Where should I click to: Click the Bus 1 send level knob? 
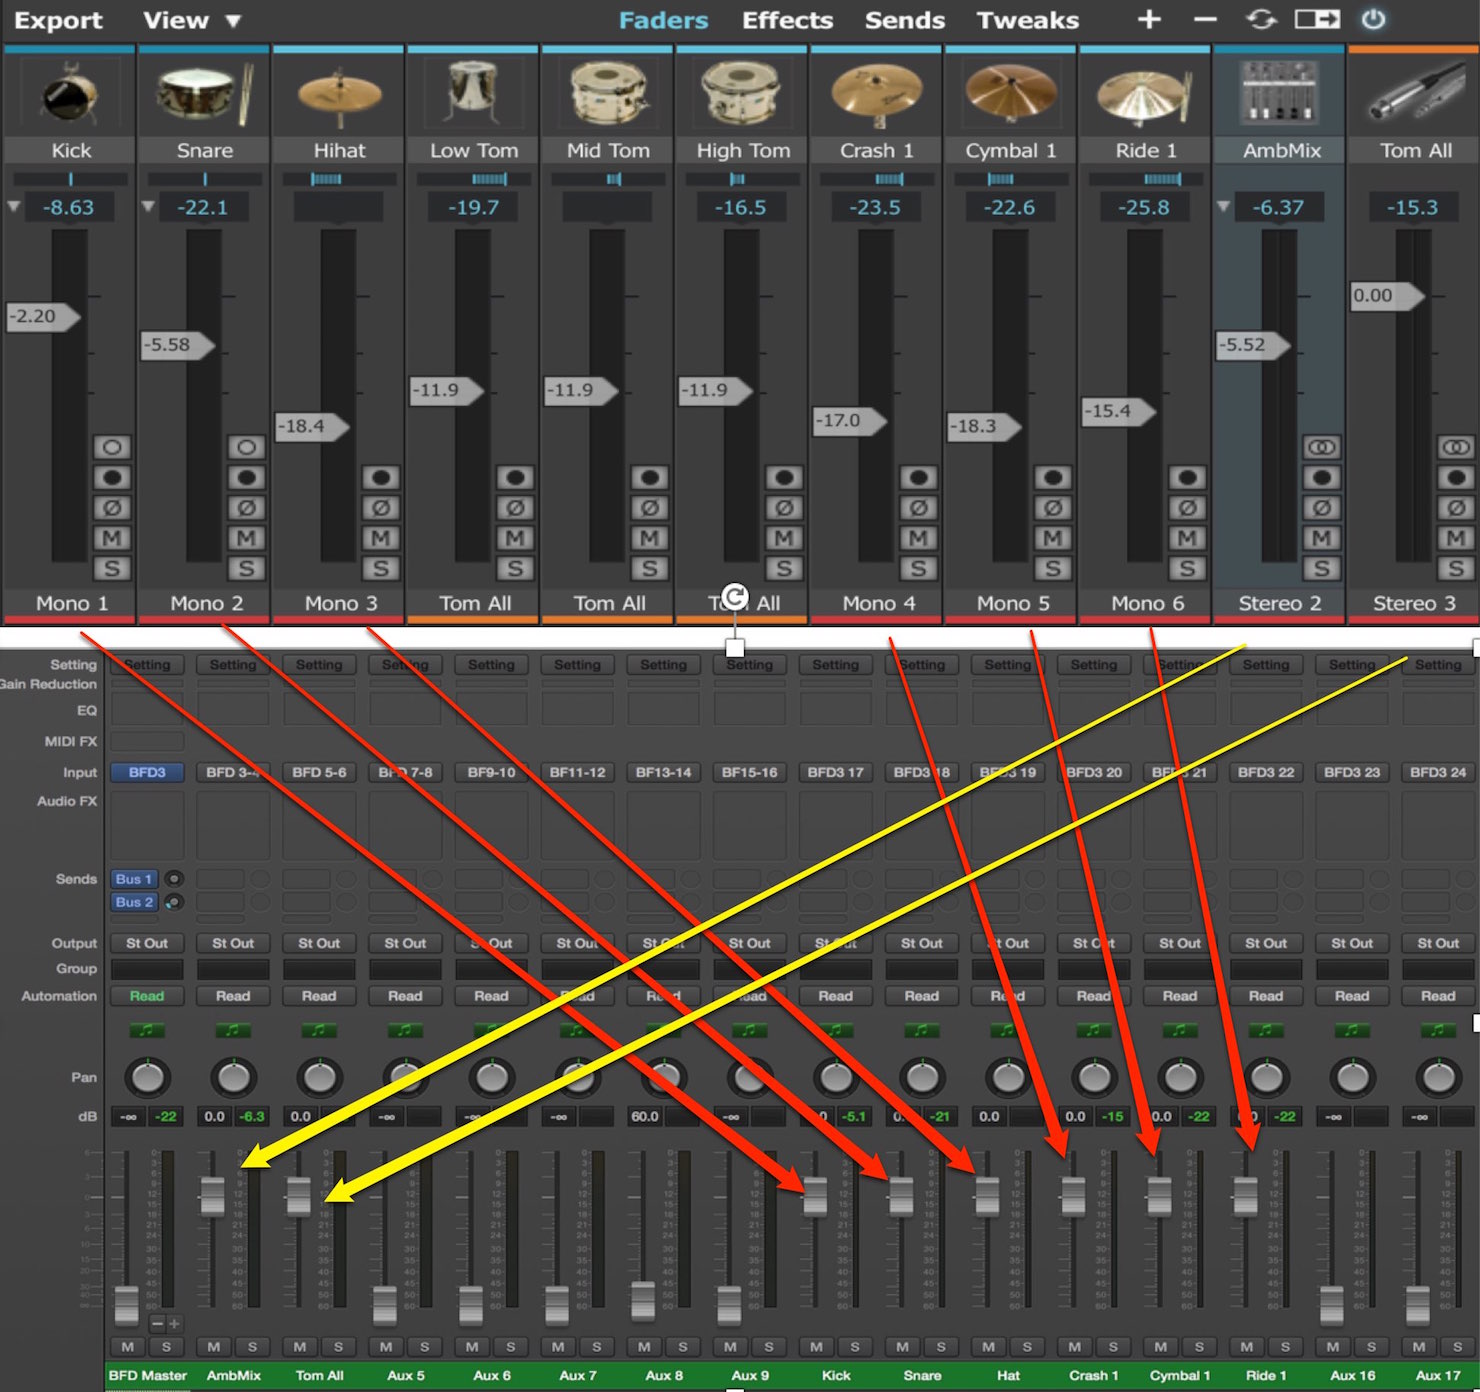click(174, 879)
